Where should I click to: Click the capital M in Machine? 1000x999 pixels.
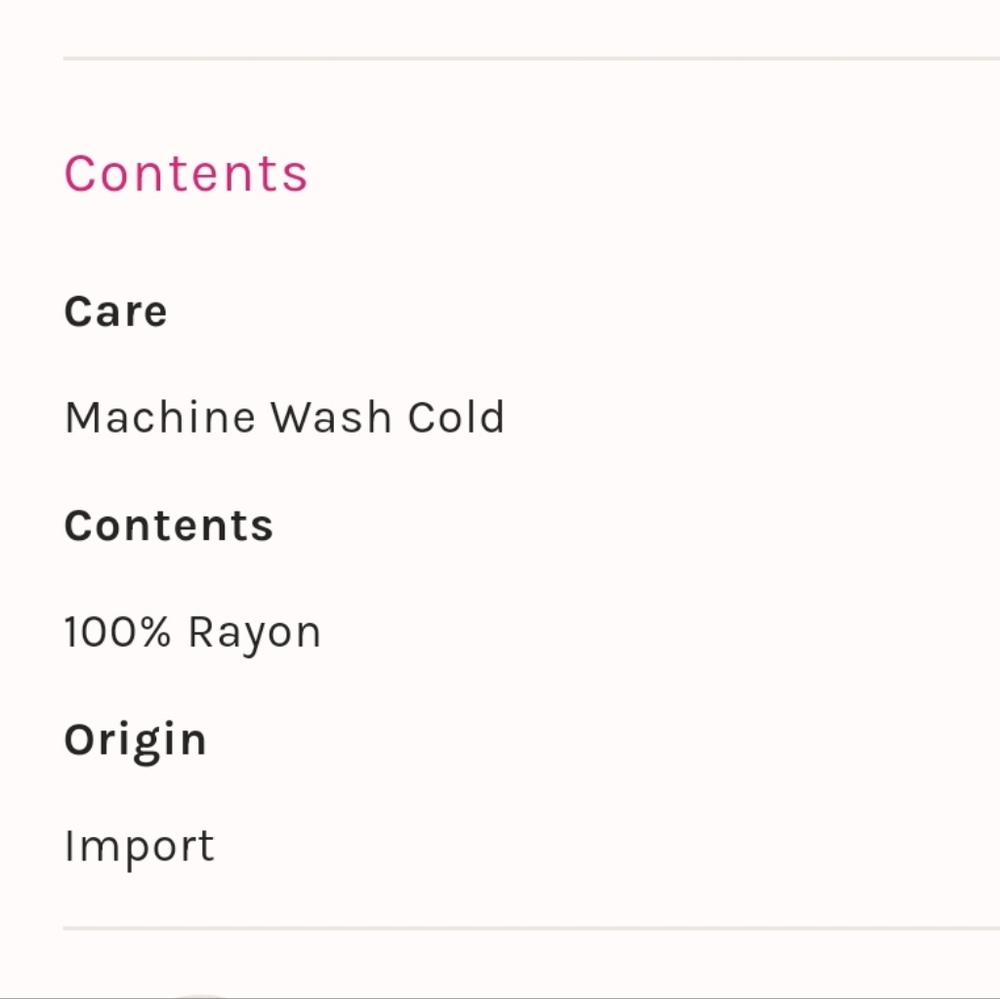click(83, 417)
